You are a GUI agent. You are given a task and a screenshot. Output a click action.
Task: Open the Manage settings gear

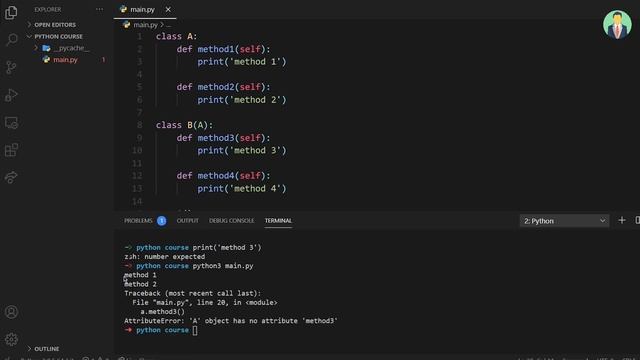click(11, 339)
